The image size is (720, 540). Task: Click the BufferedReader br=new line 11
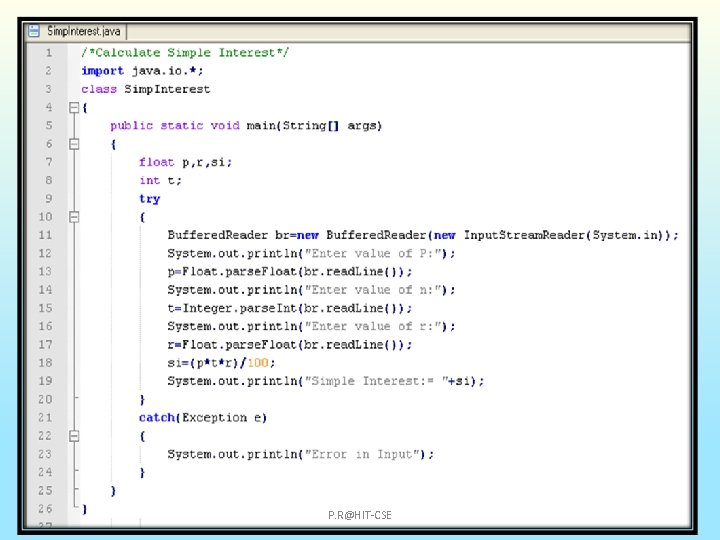(423, 236)
